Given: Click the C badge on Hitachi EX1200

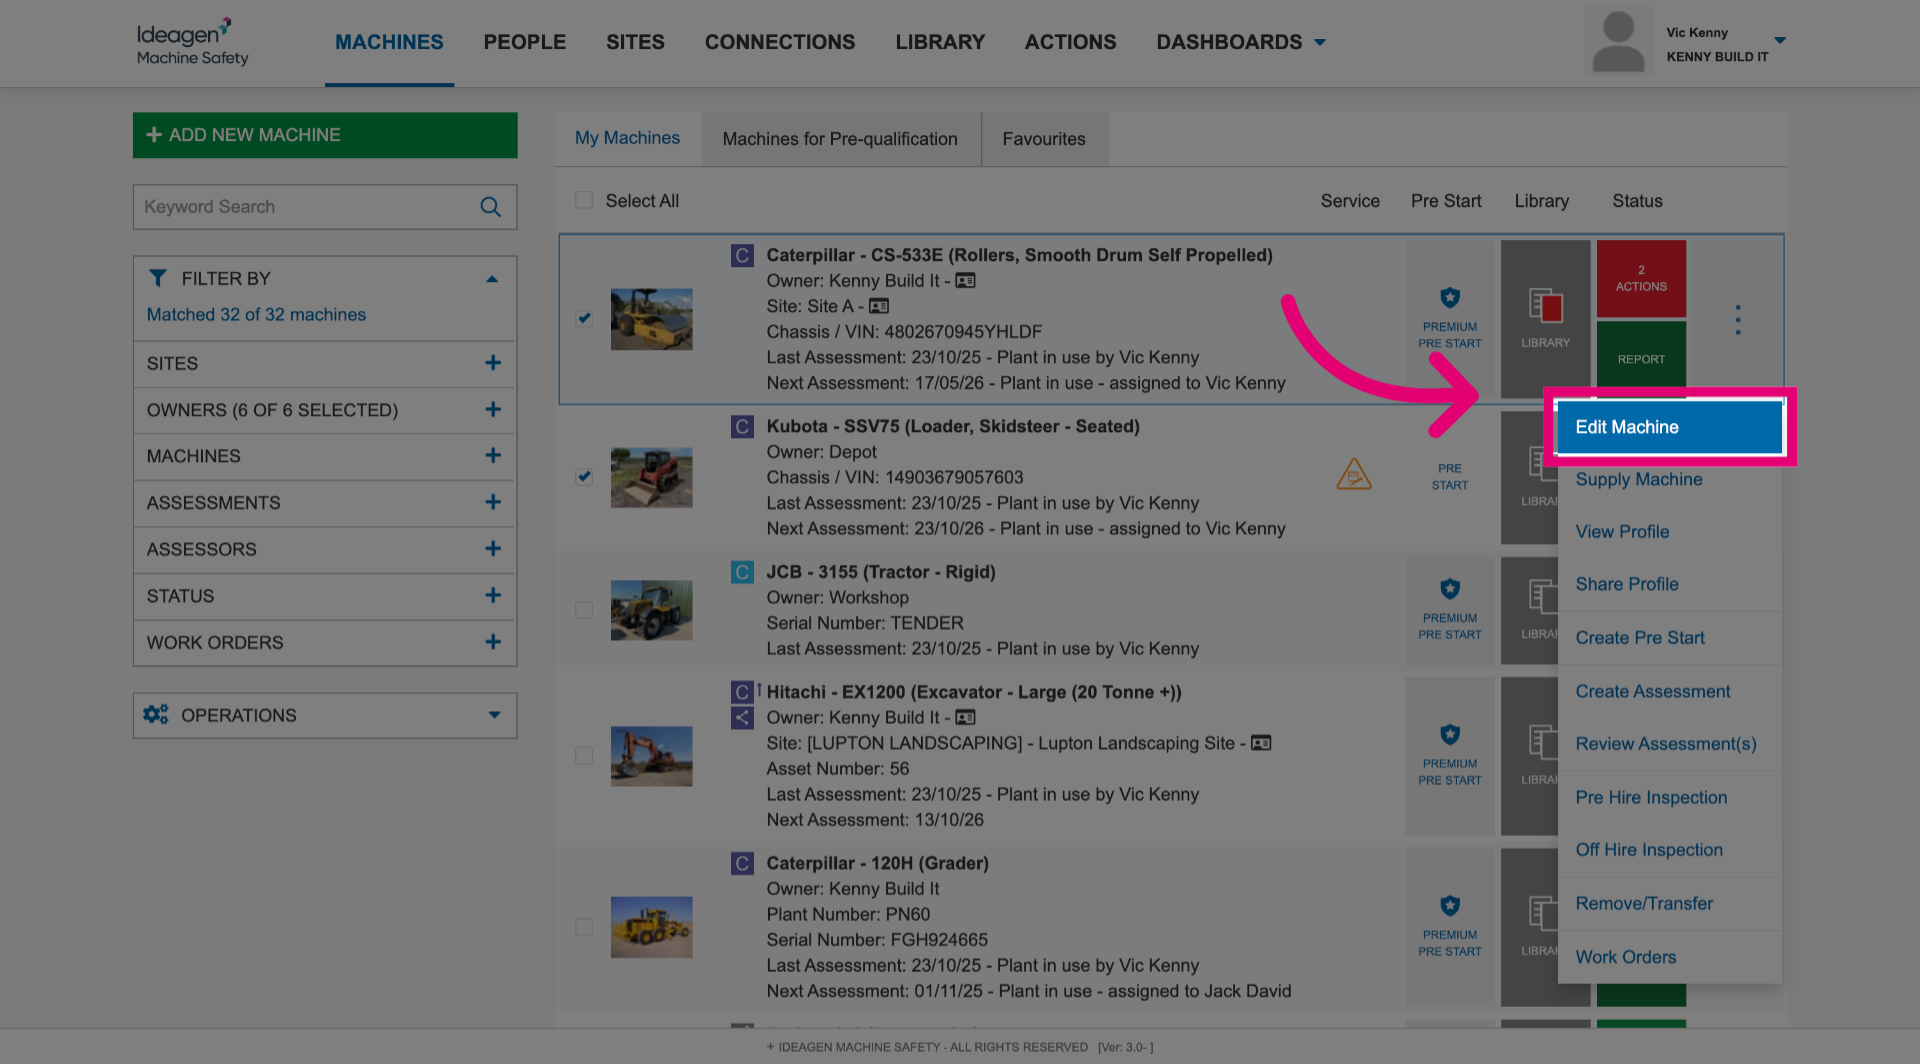Looking at the screenshot, I should click(x=742, y=692).
